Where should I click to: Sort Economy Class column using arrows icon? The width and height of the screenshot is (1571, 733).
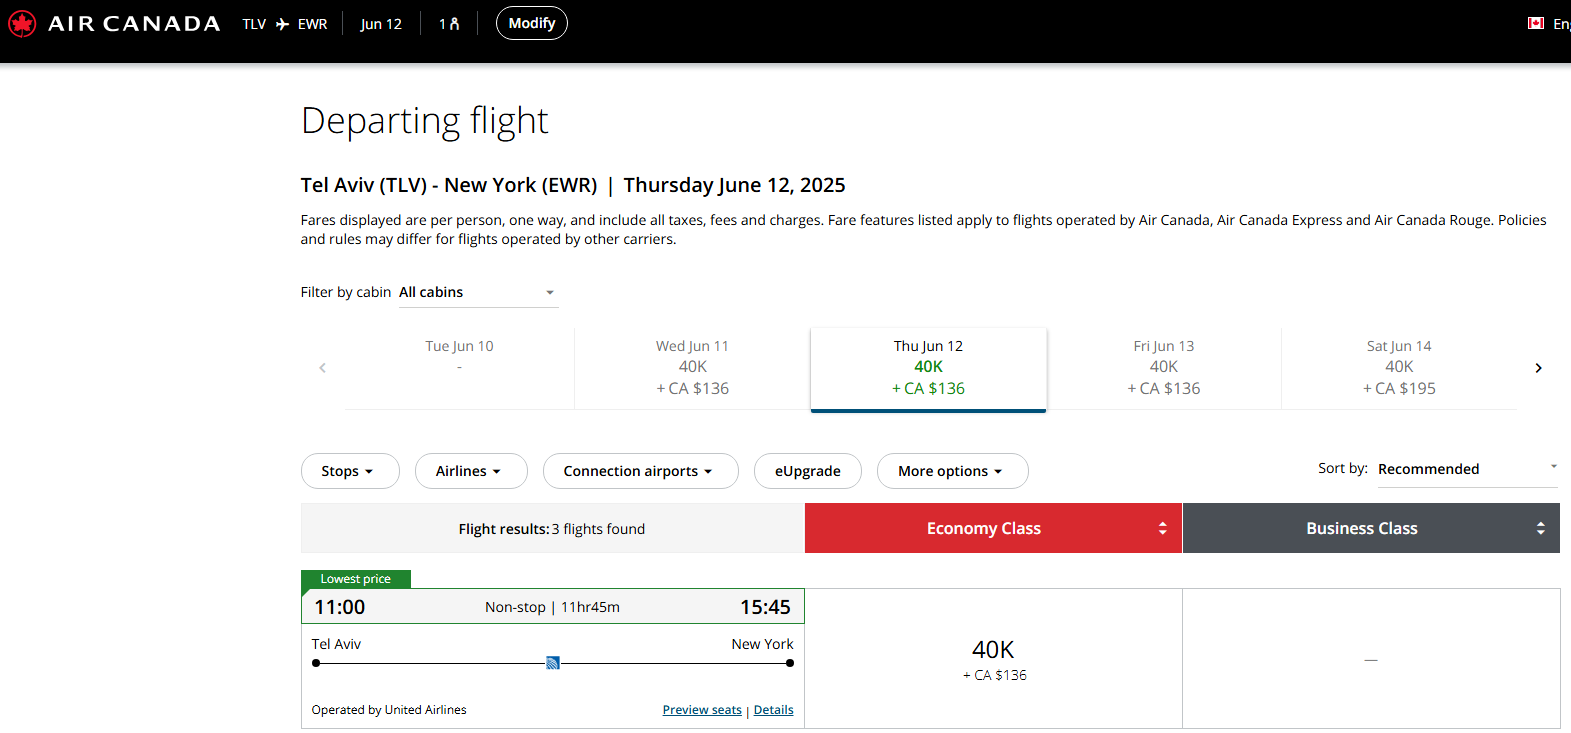(x=1162, y=528)
